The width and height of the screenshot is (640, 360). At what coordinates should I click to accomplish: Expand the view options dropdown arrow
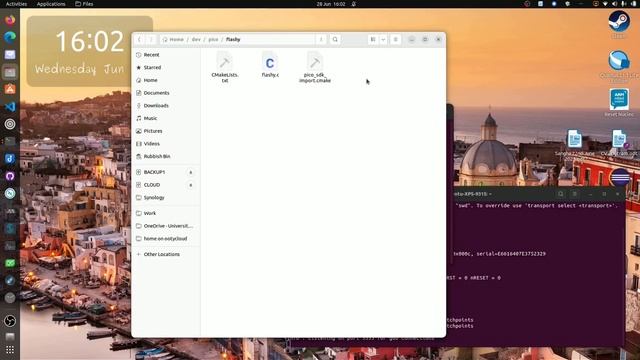point(383,40)
